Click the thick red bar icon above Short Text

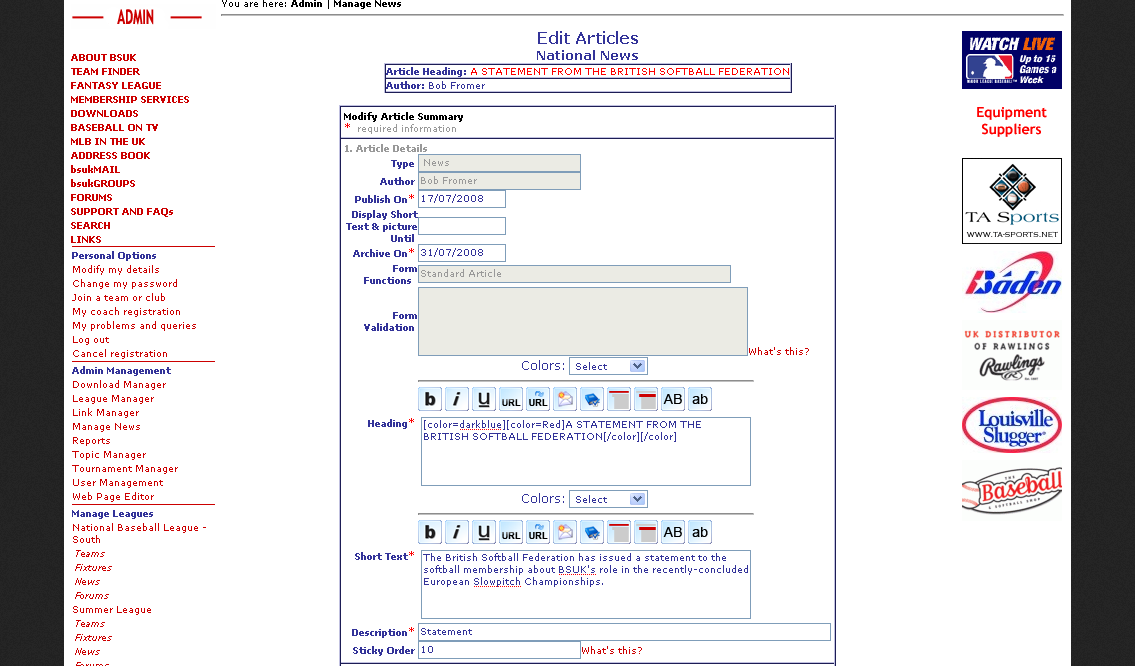coord(646,532)
